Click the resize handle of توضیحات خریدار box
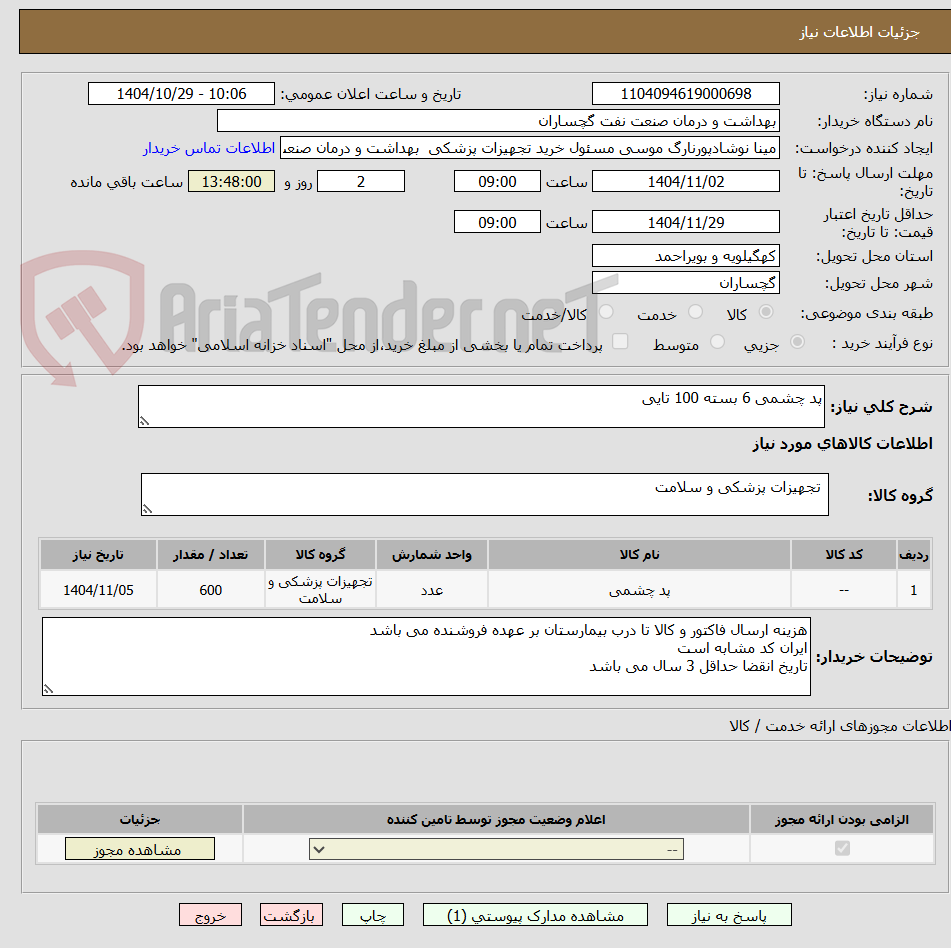The width and height of the screenshot is (951, 948). pos(49,688)
